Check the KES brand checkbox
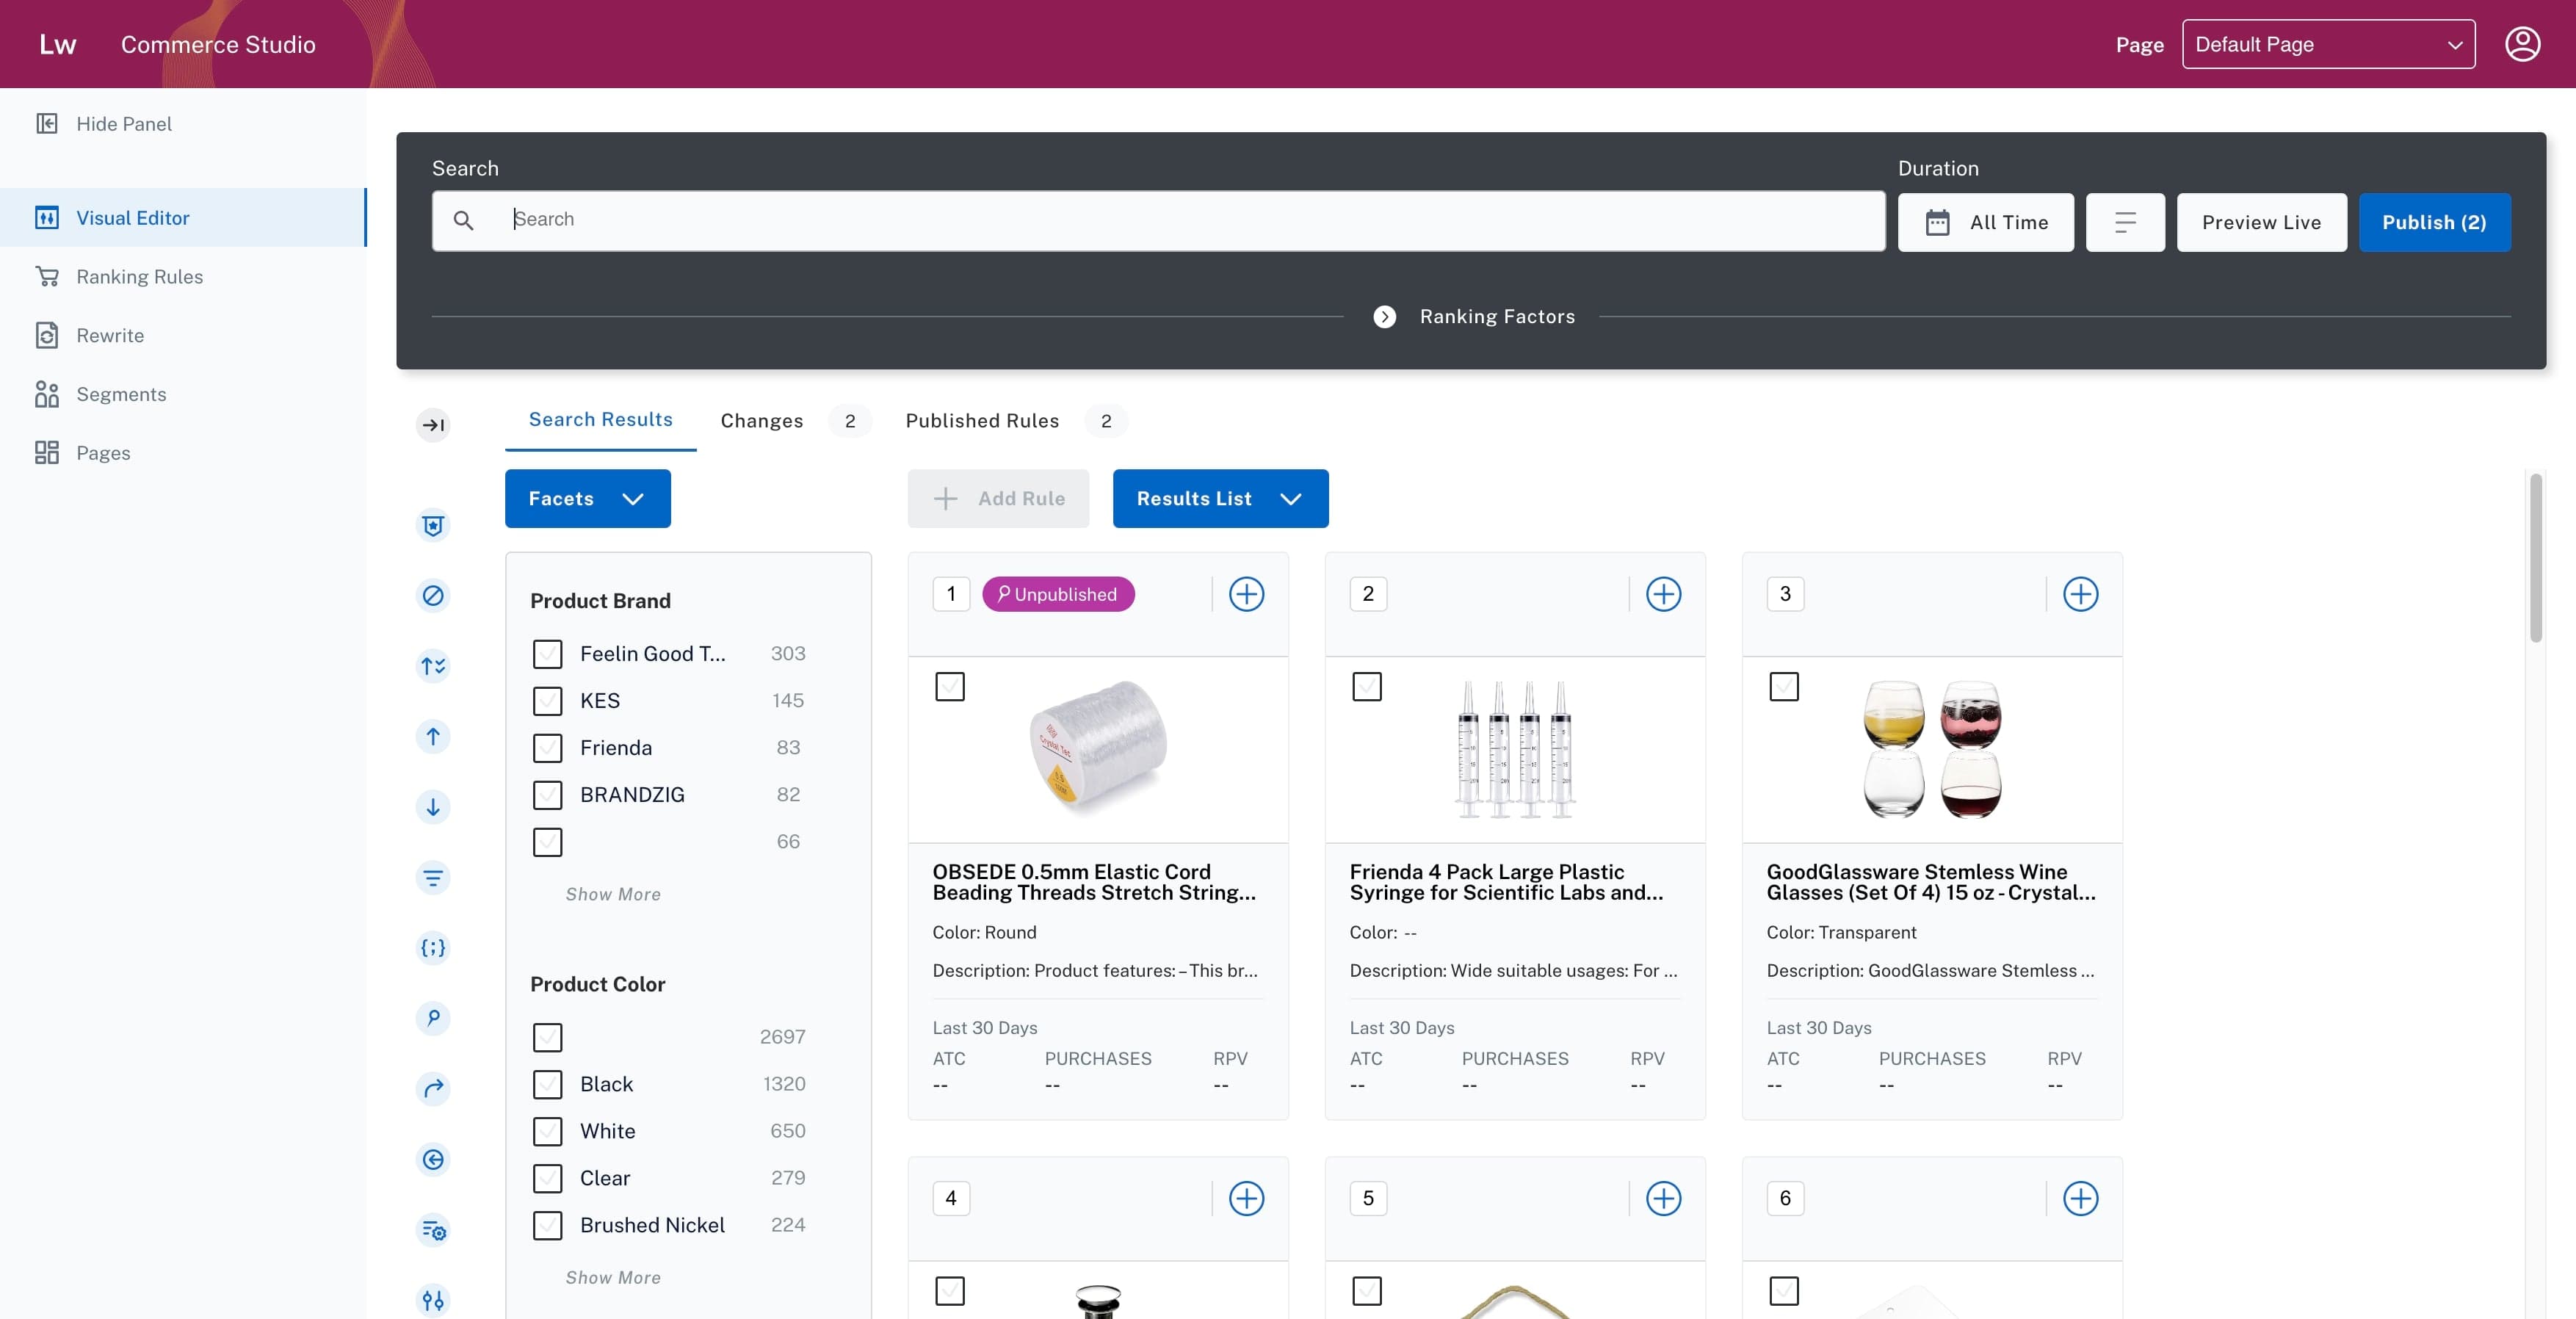This screenshot has width=2576, height=1319. click(x=547, y=701)
